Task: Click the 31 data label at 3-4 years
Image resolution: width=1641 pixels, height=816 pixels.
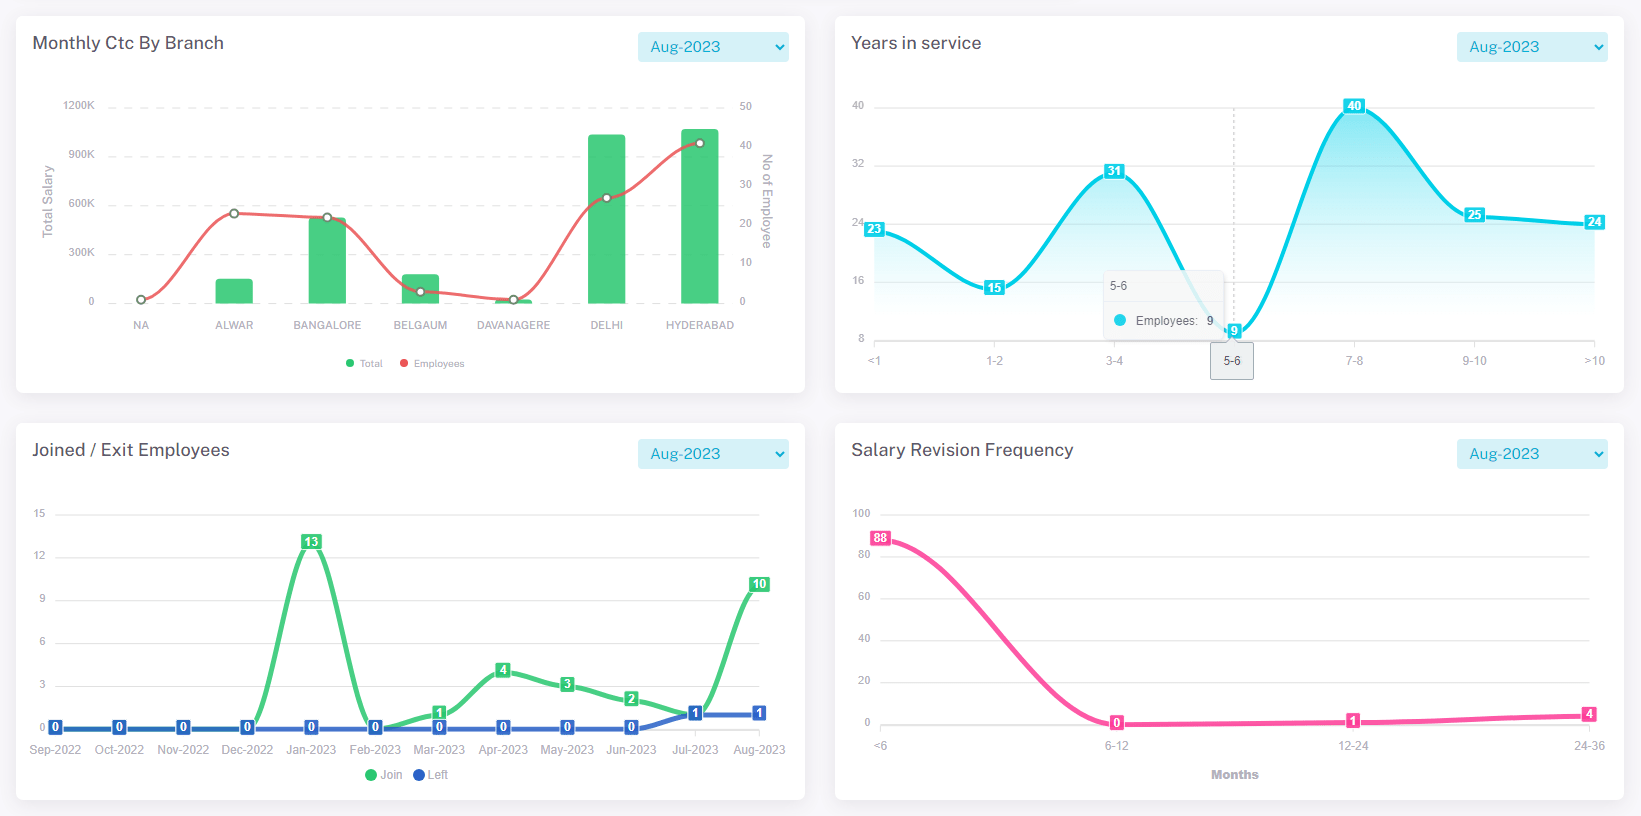Action: tap(1114, 171)
